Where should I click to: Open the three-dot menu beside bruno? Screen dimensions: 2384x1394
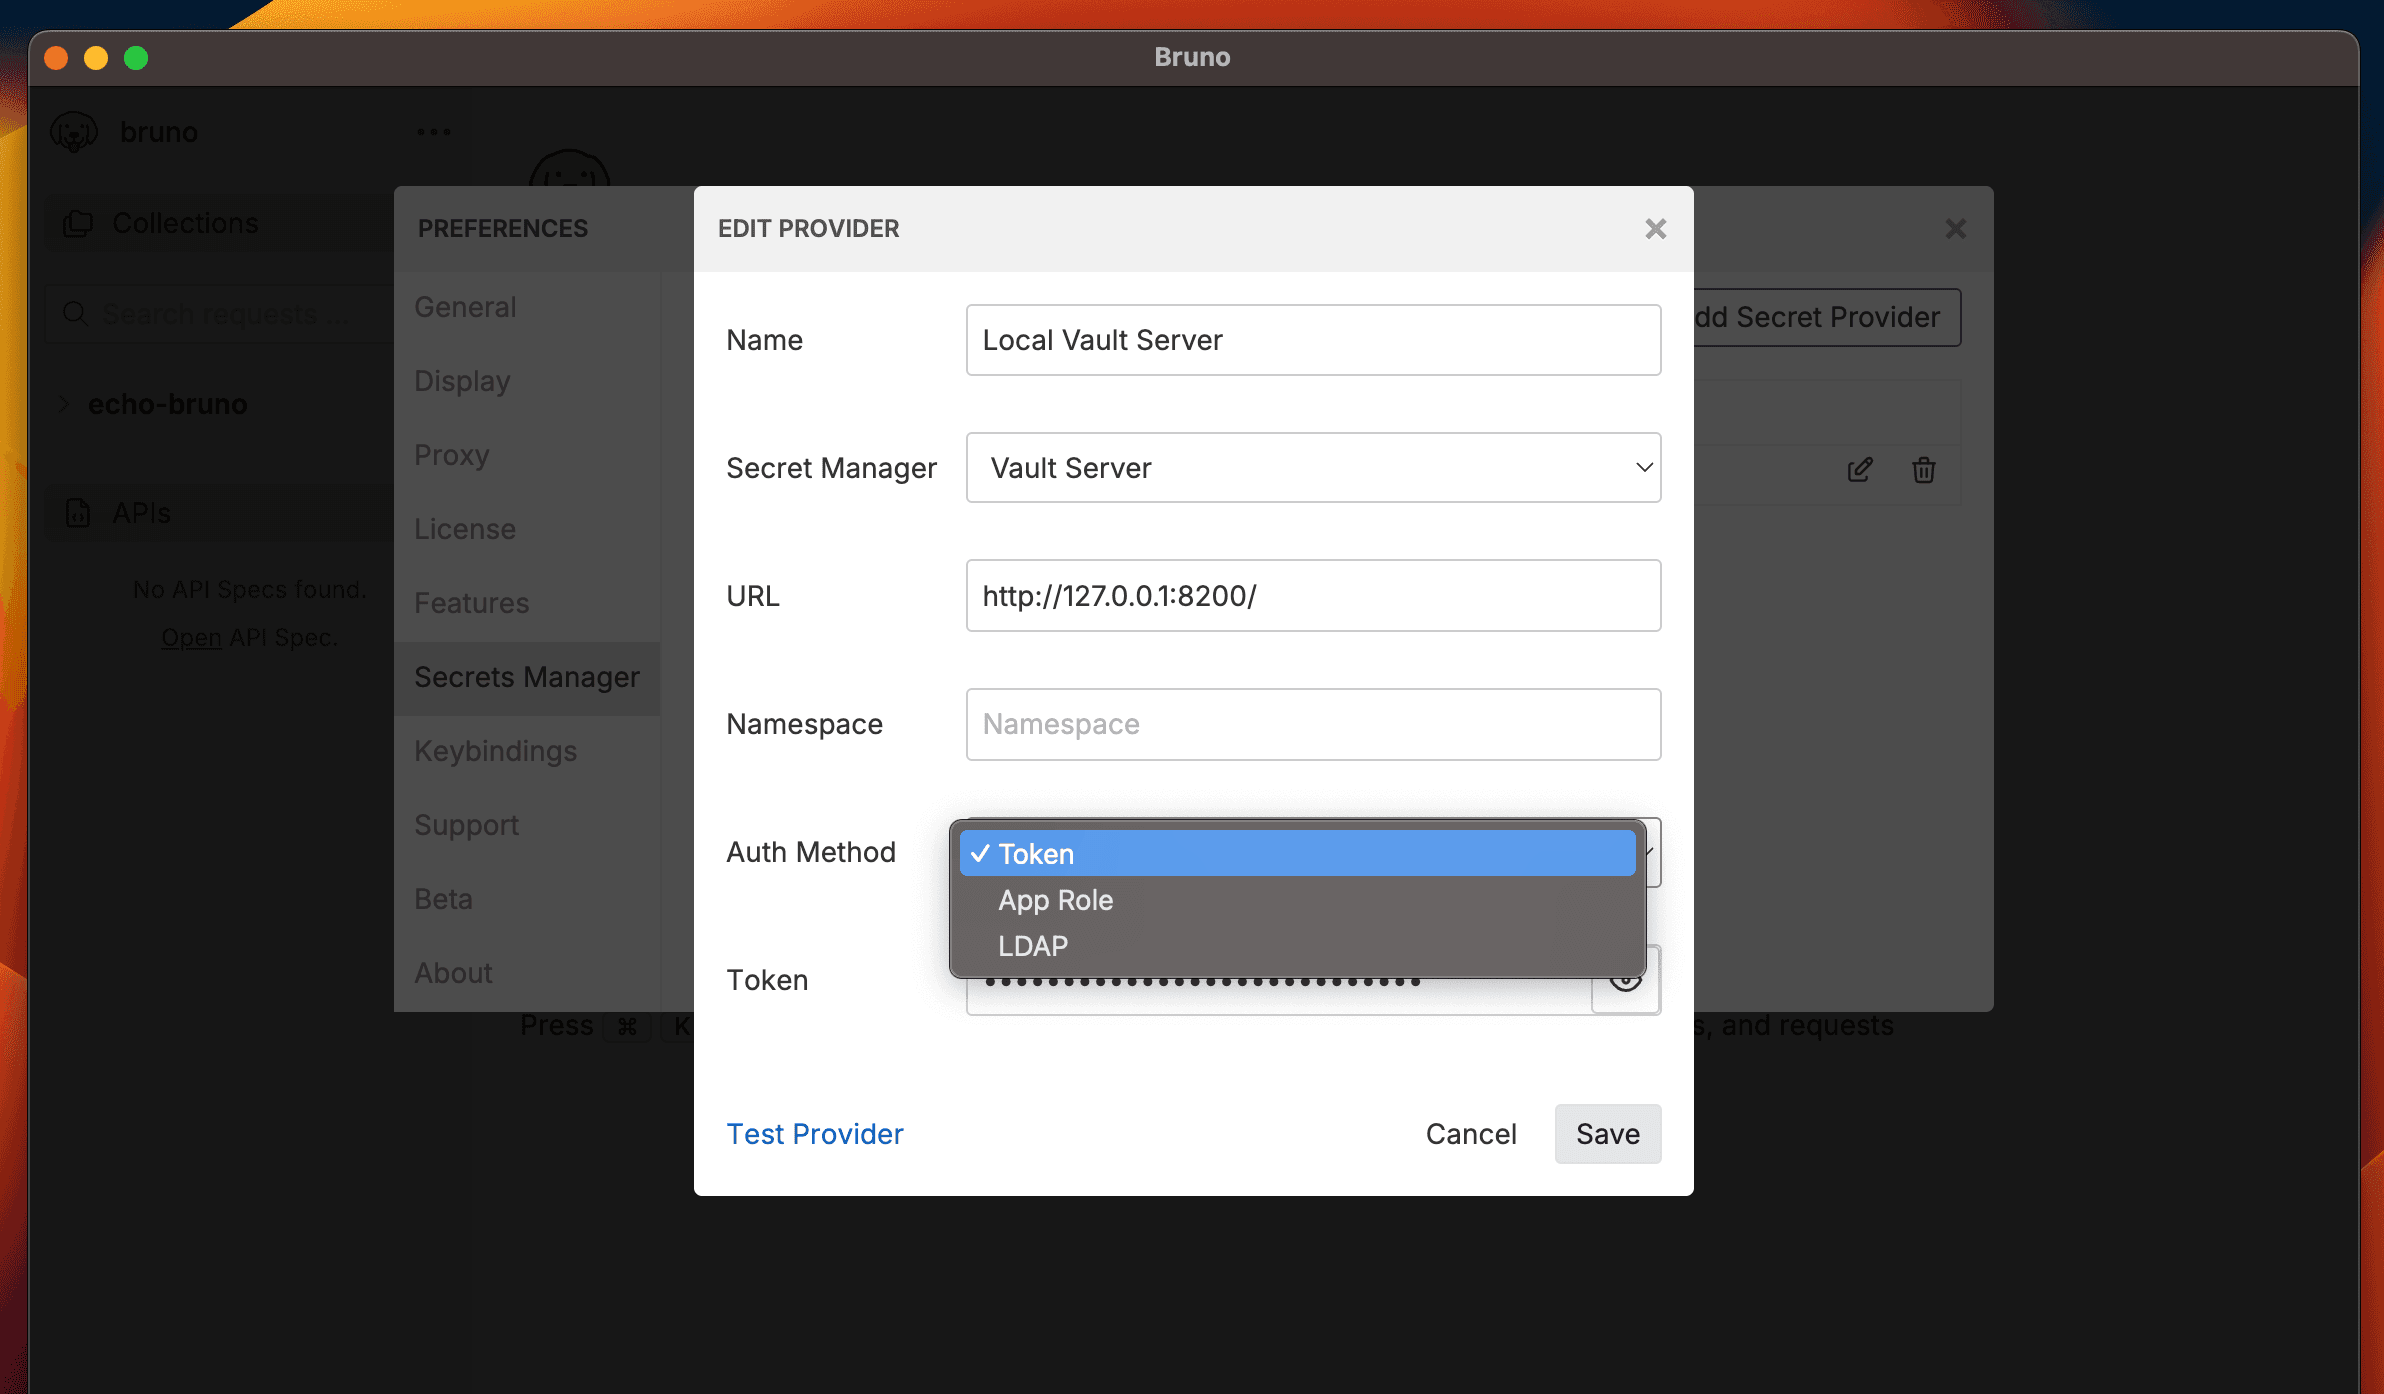(433, 132)
